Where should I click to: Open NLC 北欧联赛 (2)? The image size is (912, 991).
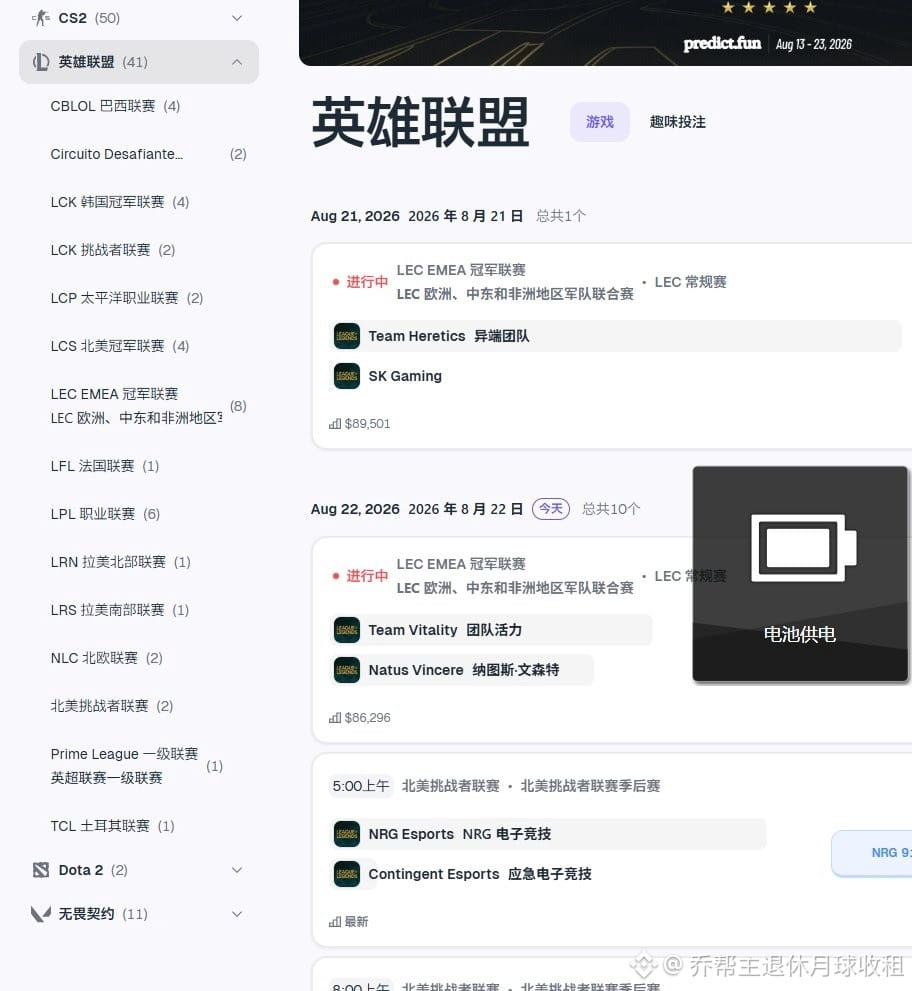click(x=106, y=659)
